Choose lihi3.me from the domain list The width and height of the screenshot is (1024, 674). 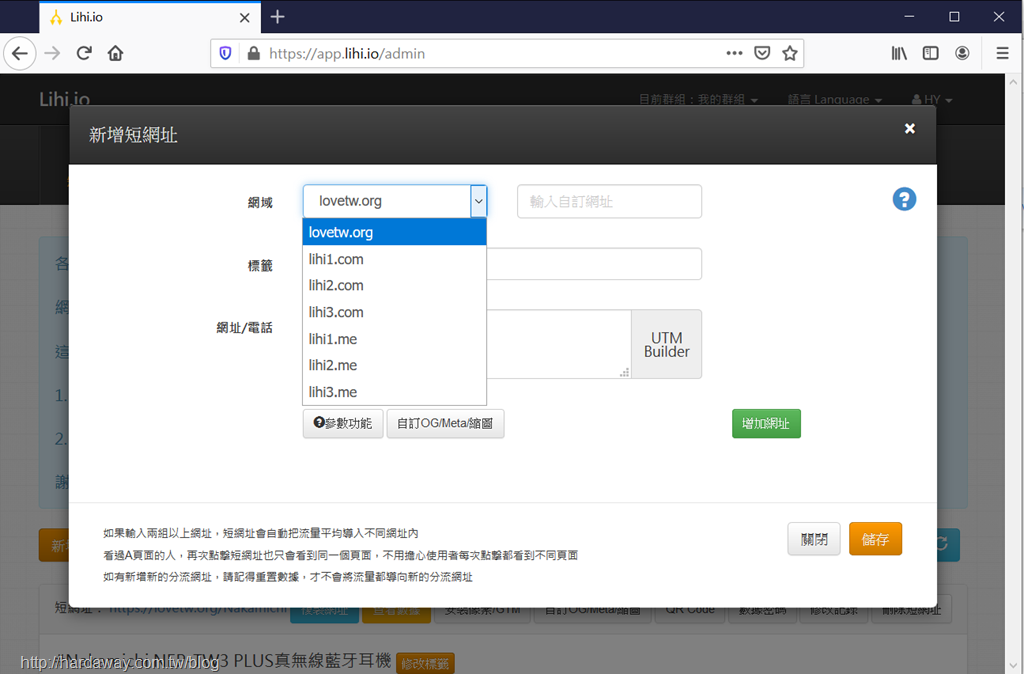[394, 392]
